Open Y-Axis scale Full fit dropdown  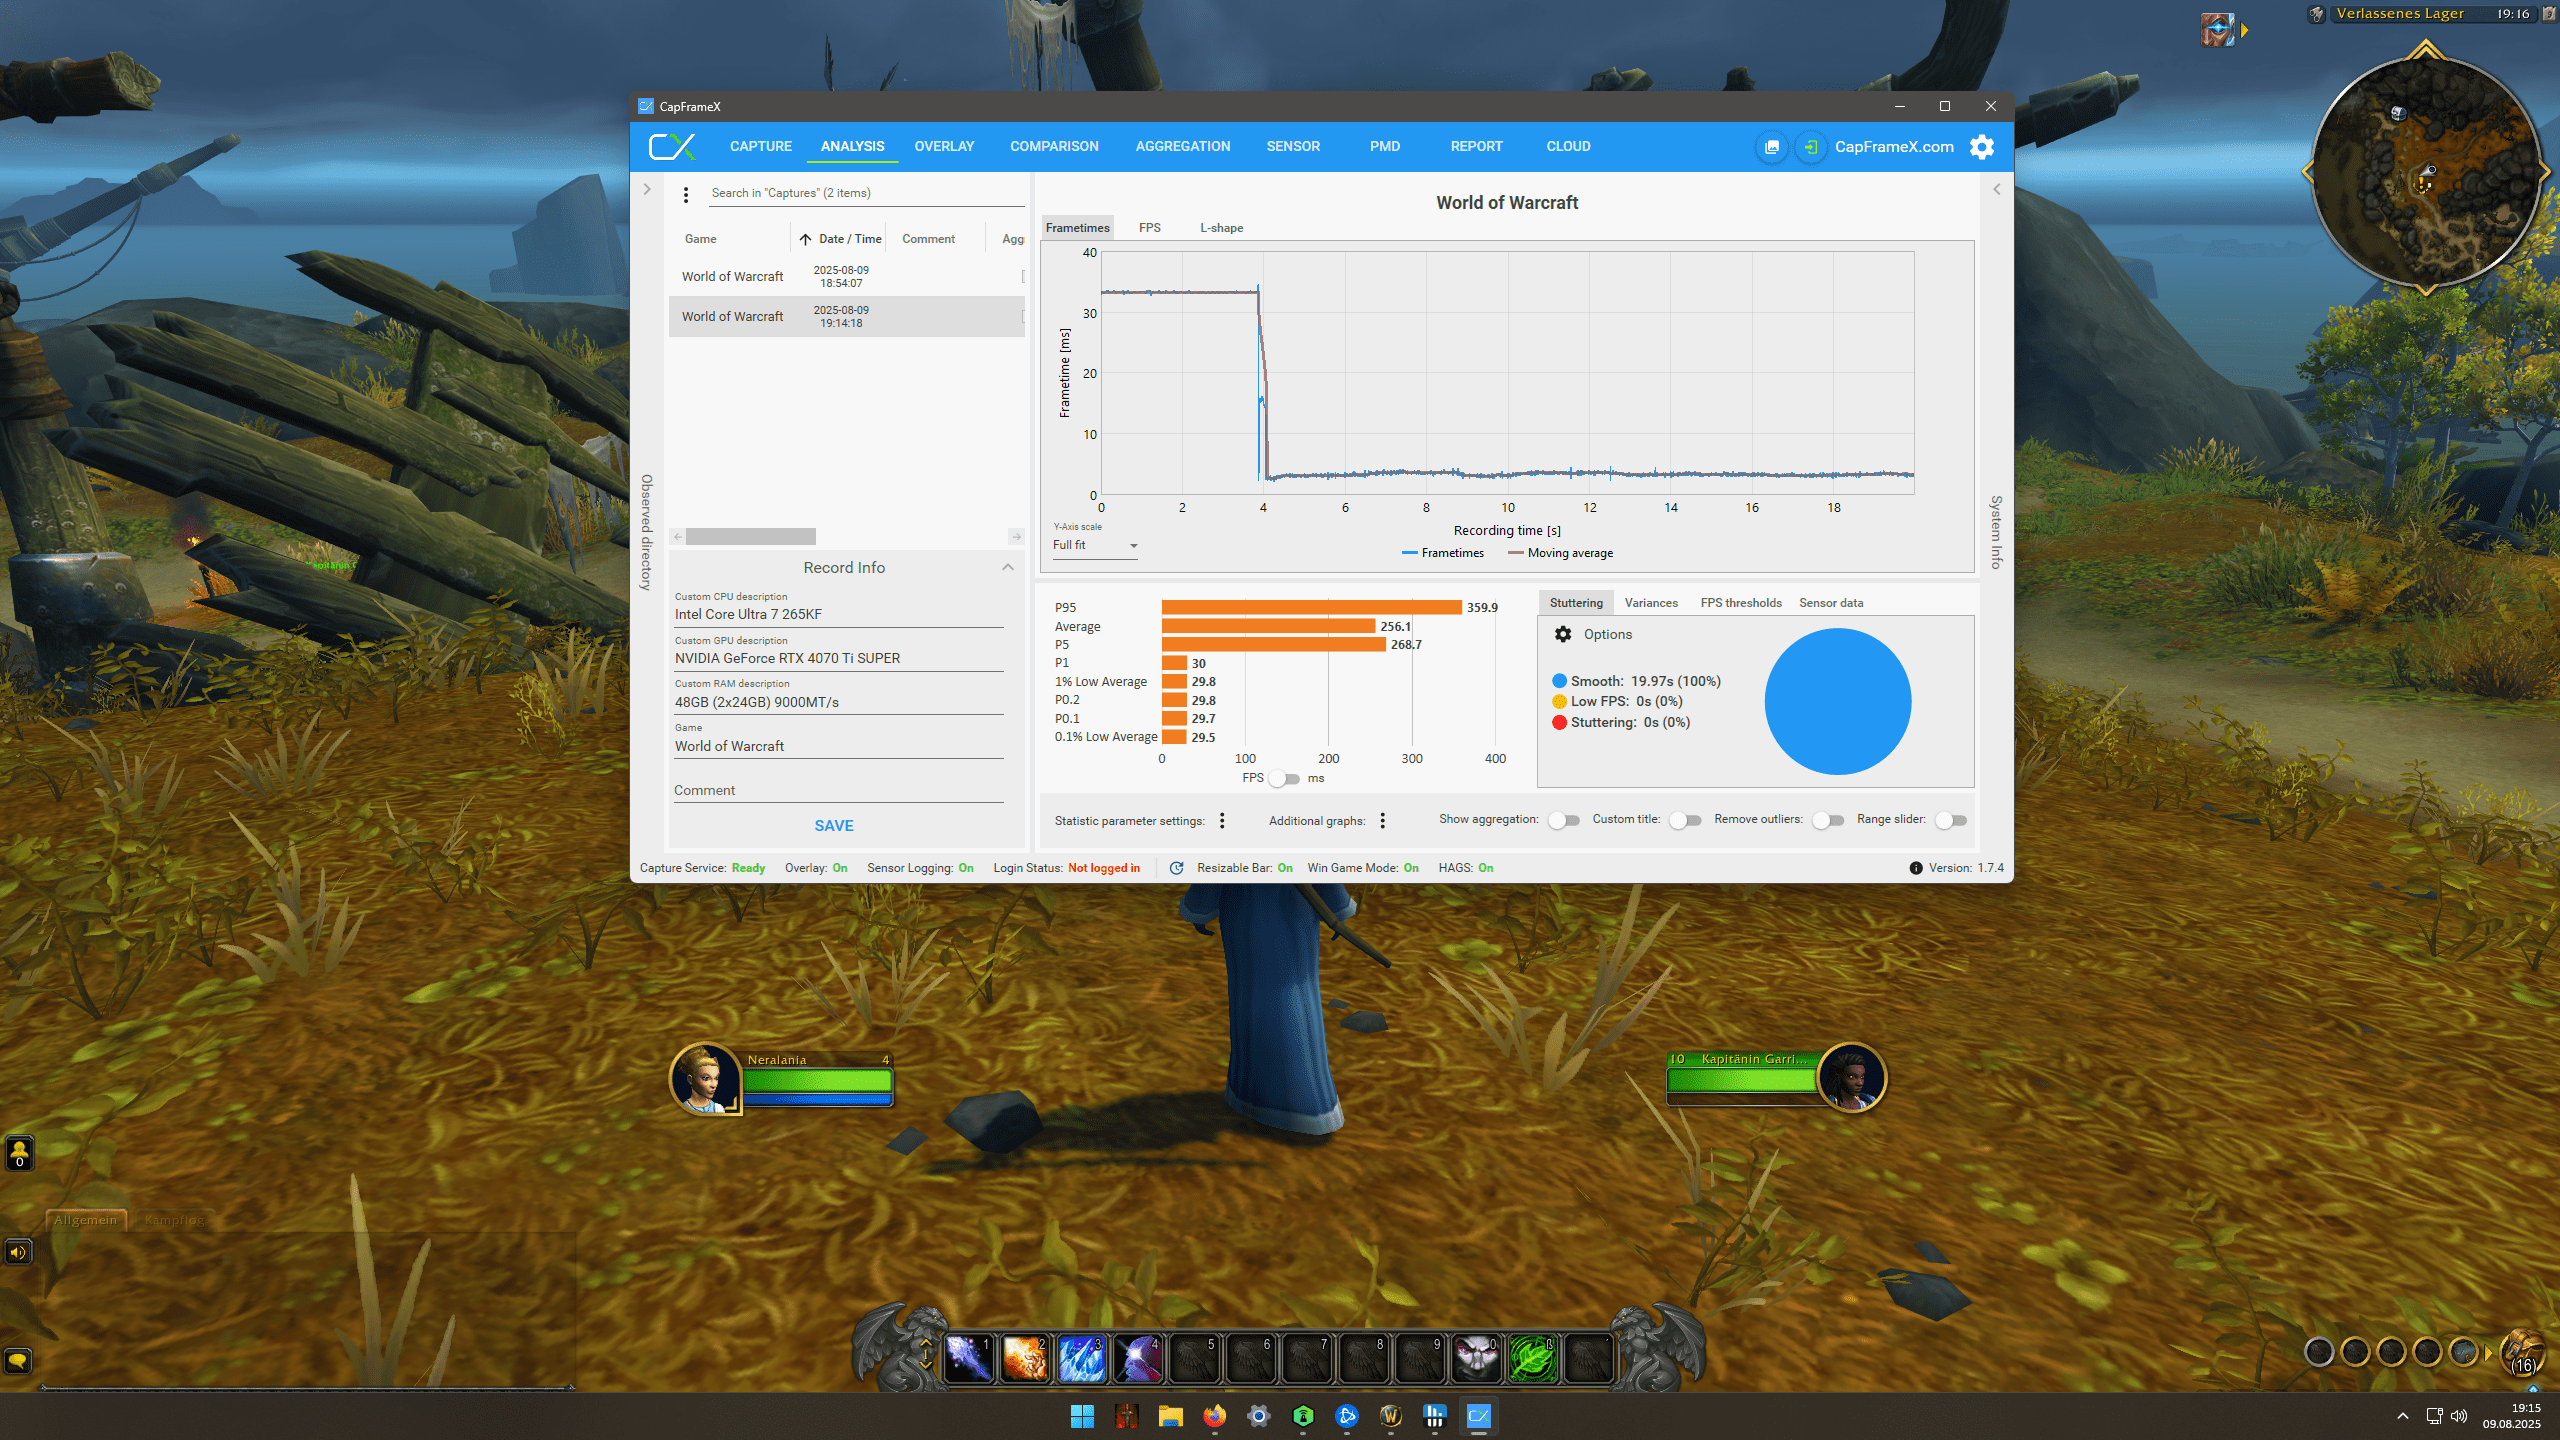coord(1095,545)
